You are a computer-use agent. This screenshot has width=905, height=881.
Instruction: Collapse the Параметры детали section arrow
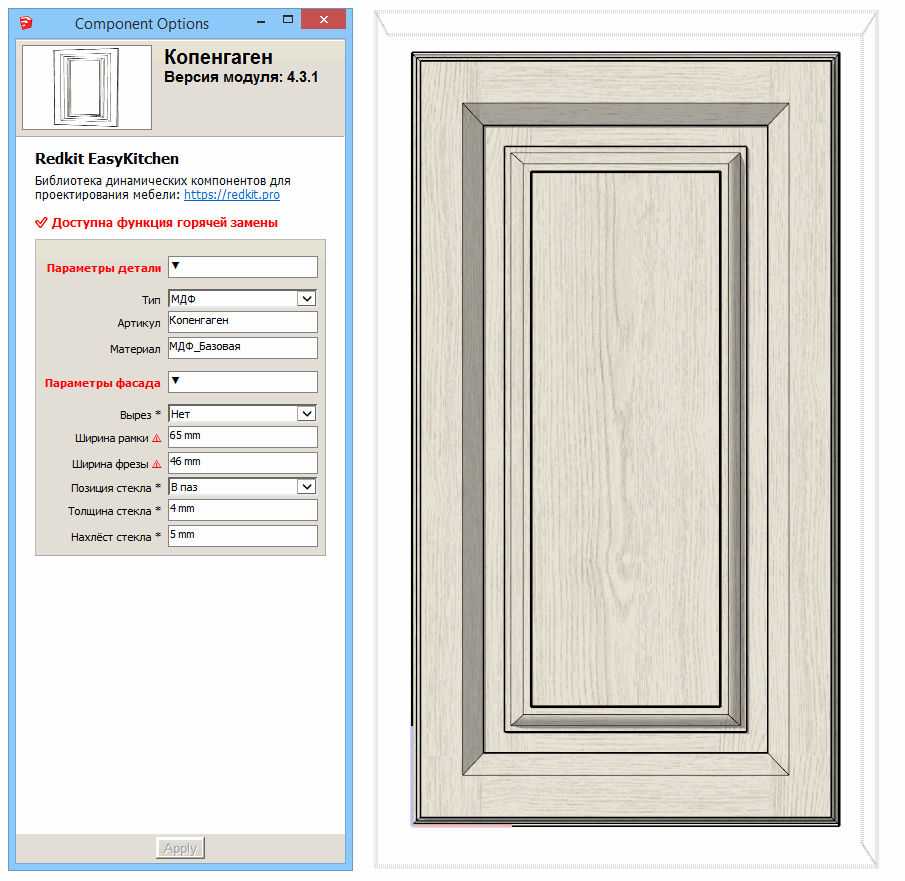tap(175, 266)
